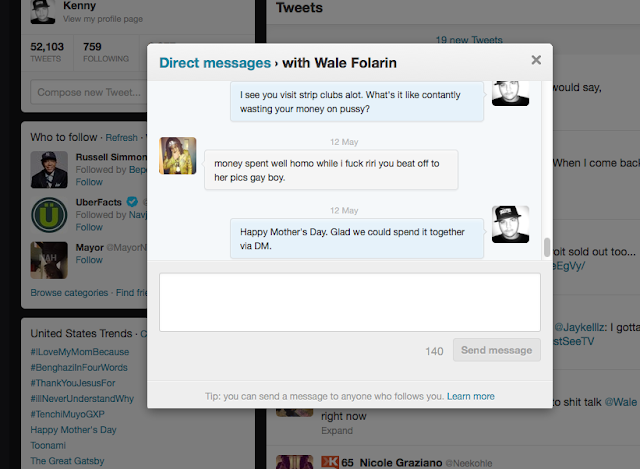Follow UberFacts
The image size is (640, 469).
coord(89,227)
